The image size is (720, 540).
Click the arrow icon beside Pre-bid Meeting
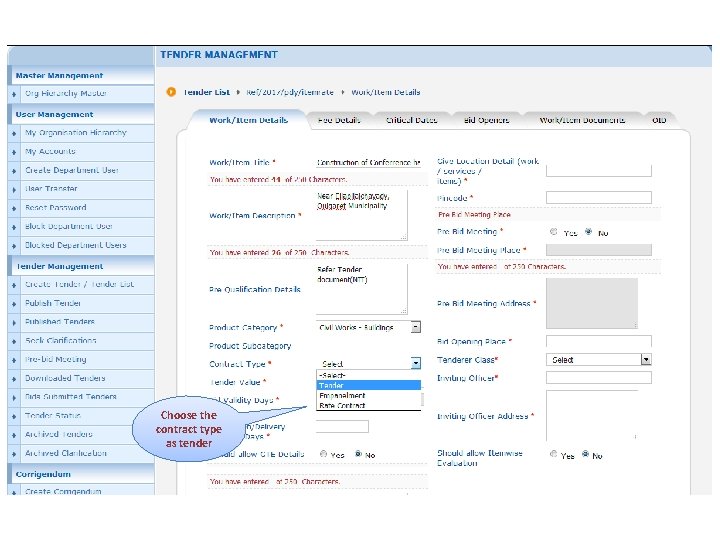coord(14,360)
